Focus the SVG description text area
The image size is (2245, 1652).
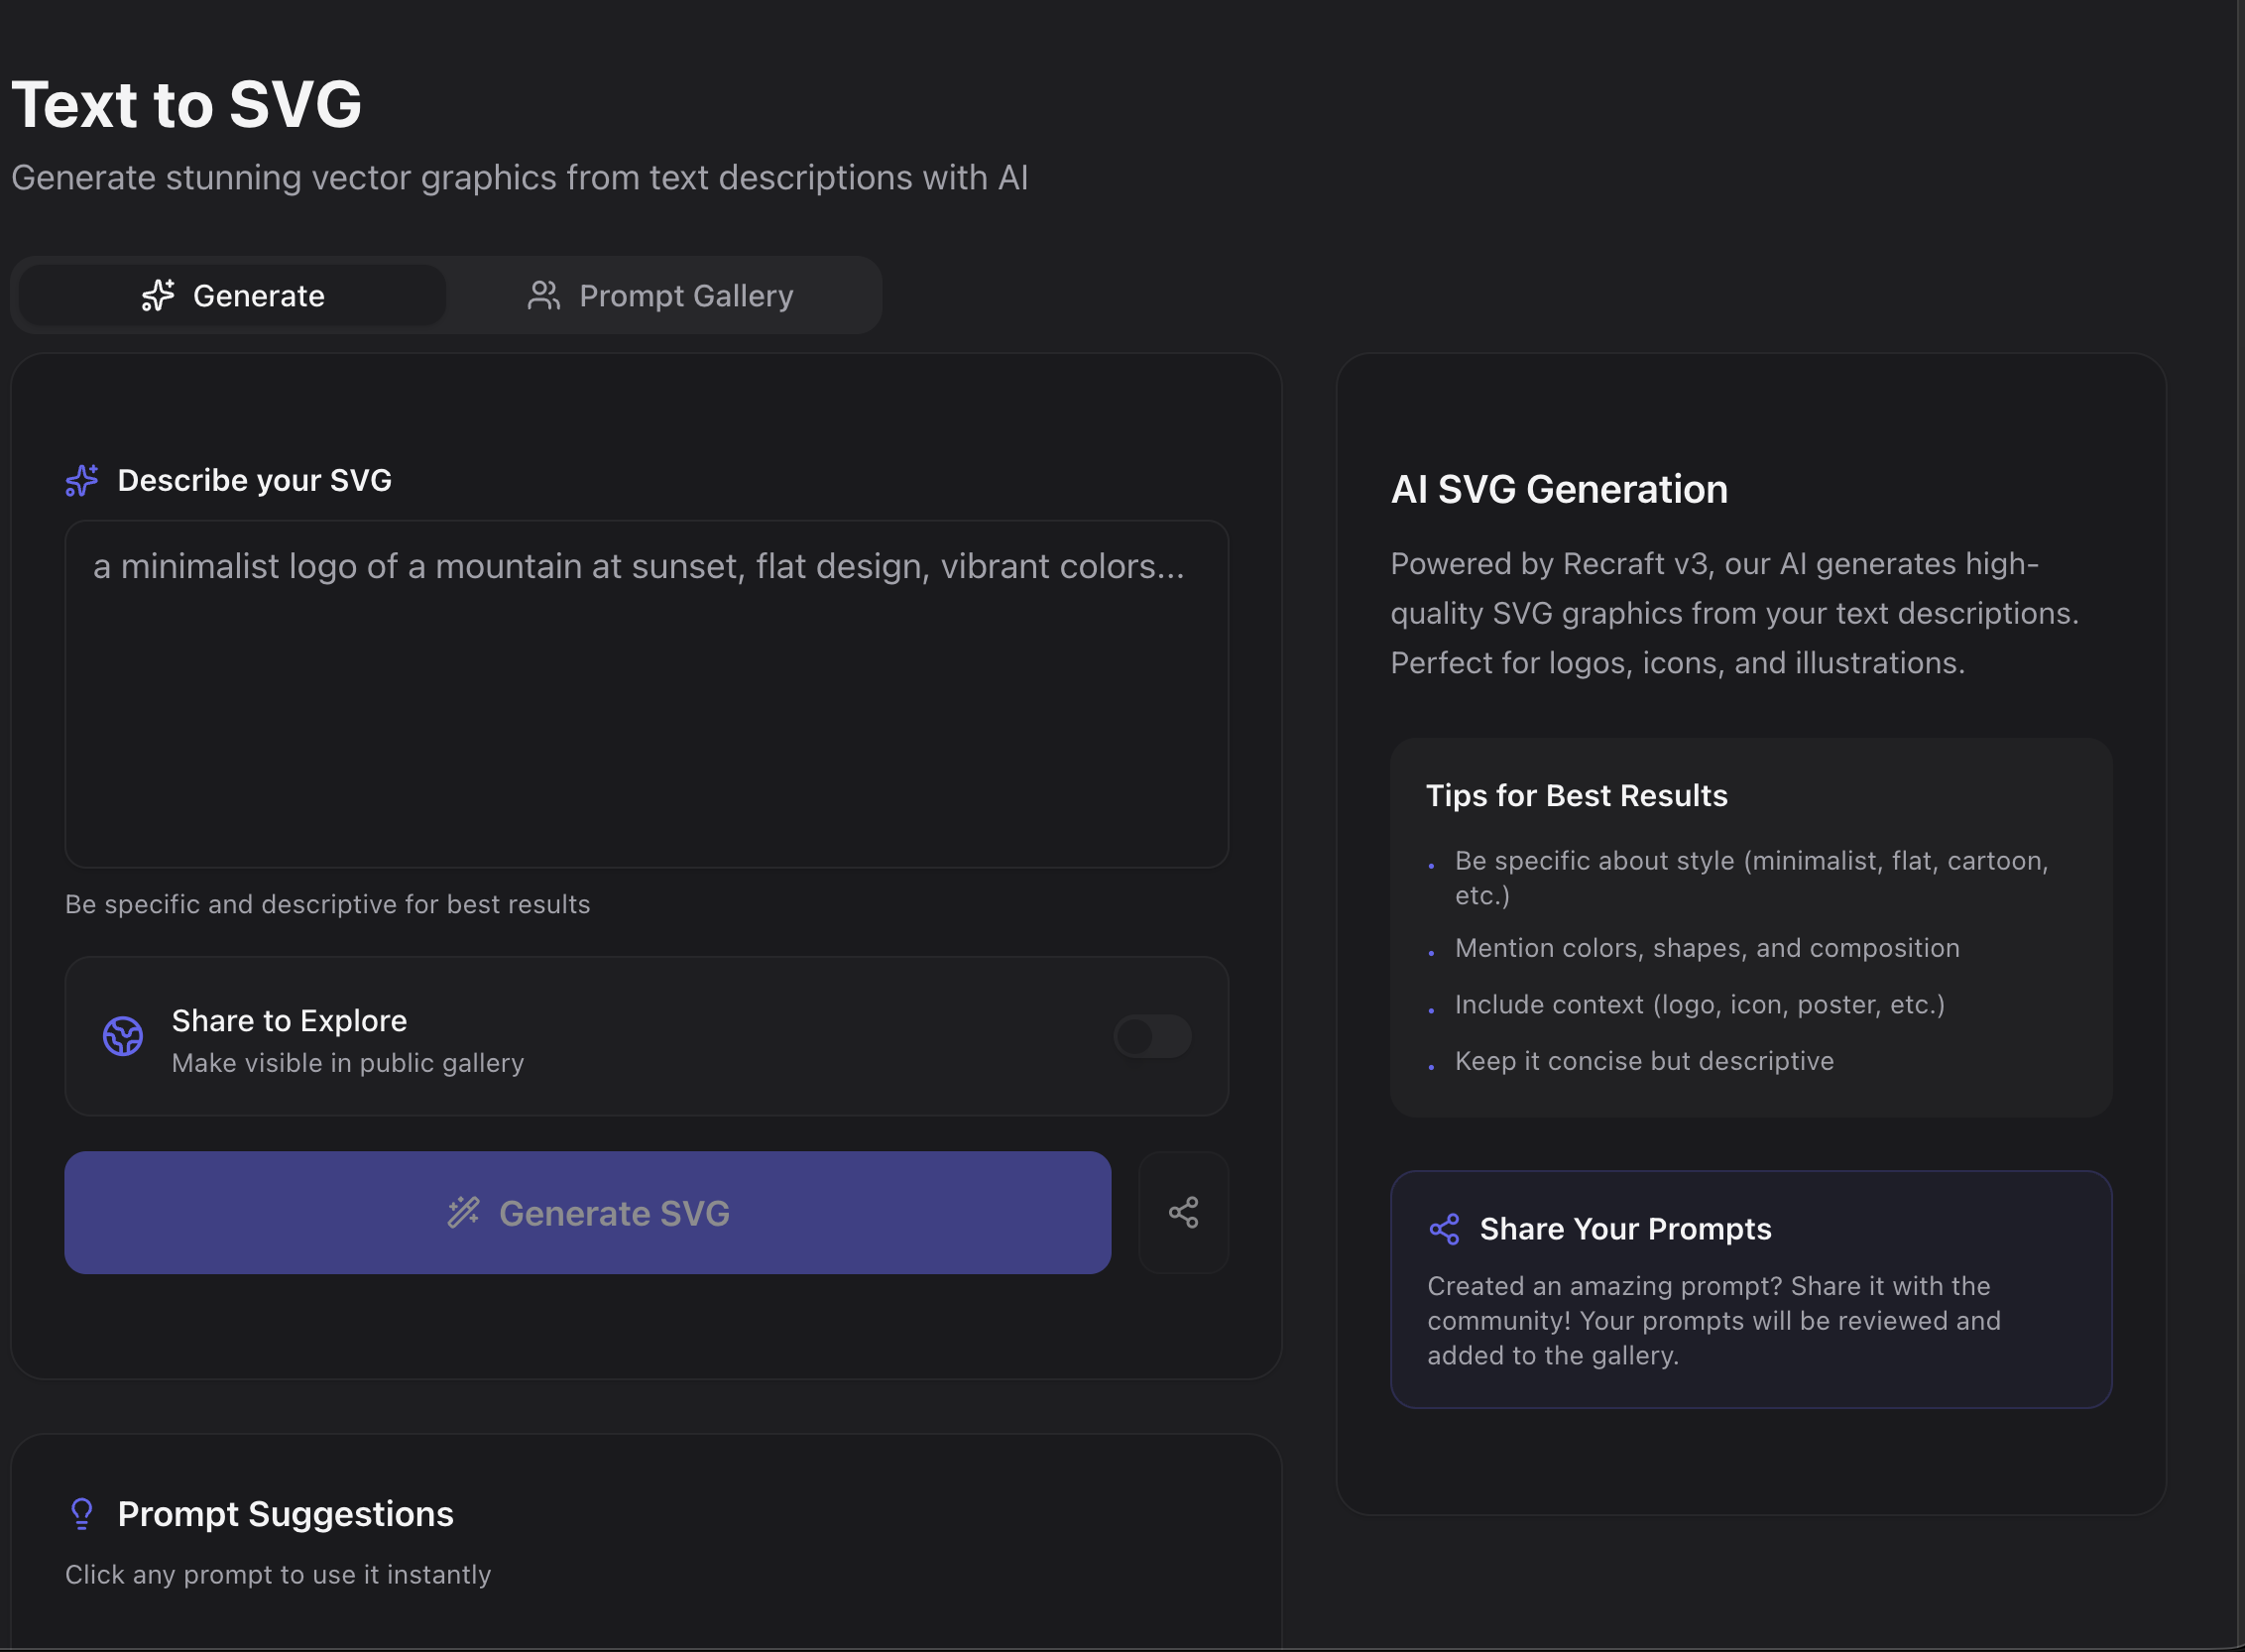[646, 694]
